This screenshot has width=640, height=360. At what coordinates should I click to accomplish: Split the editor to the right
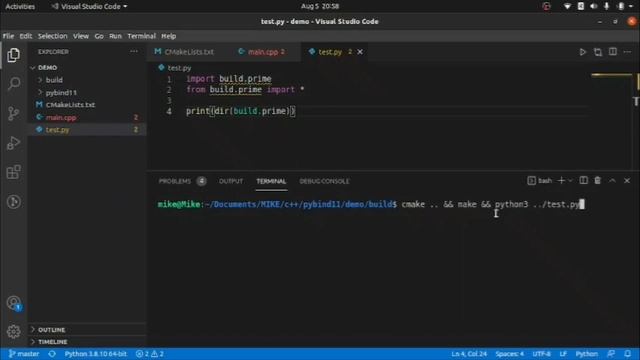tap(613, 52)
